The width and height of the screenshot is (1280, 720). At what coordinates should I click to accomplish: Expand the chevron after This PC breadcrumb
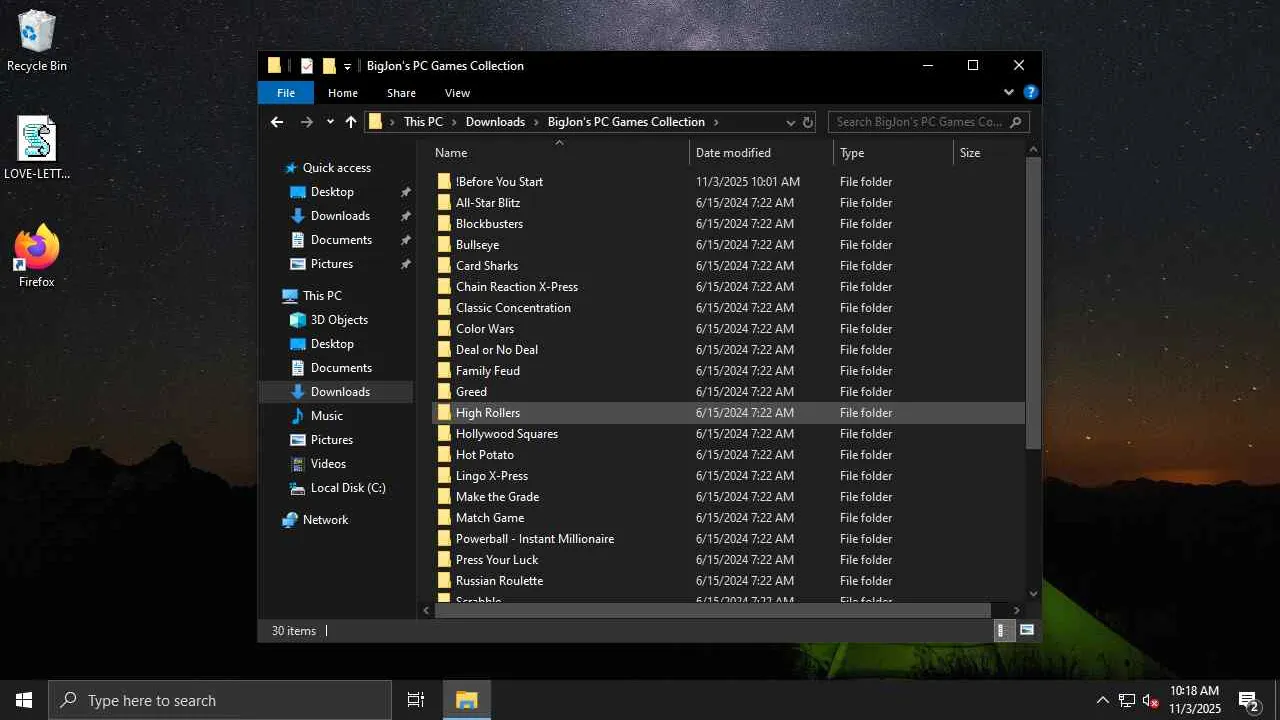click(455, 122)
